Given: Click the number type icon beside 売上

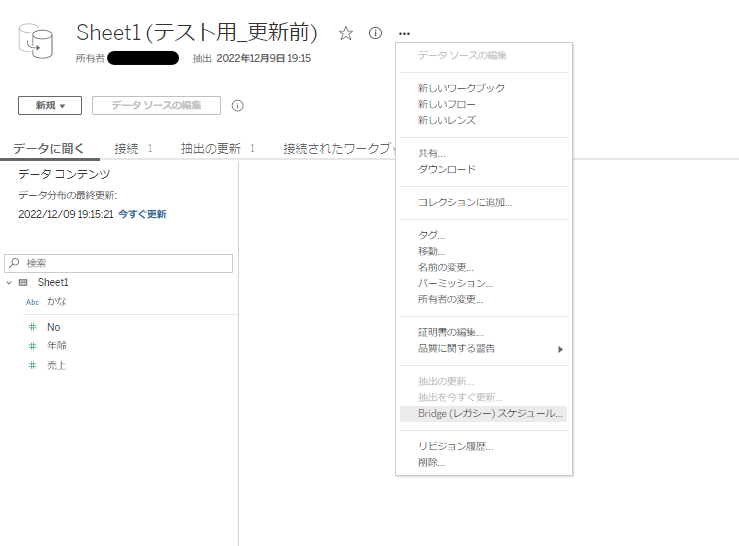Looking at the screenshot, I should 32,366.
